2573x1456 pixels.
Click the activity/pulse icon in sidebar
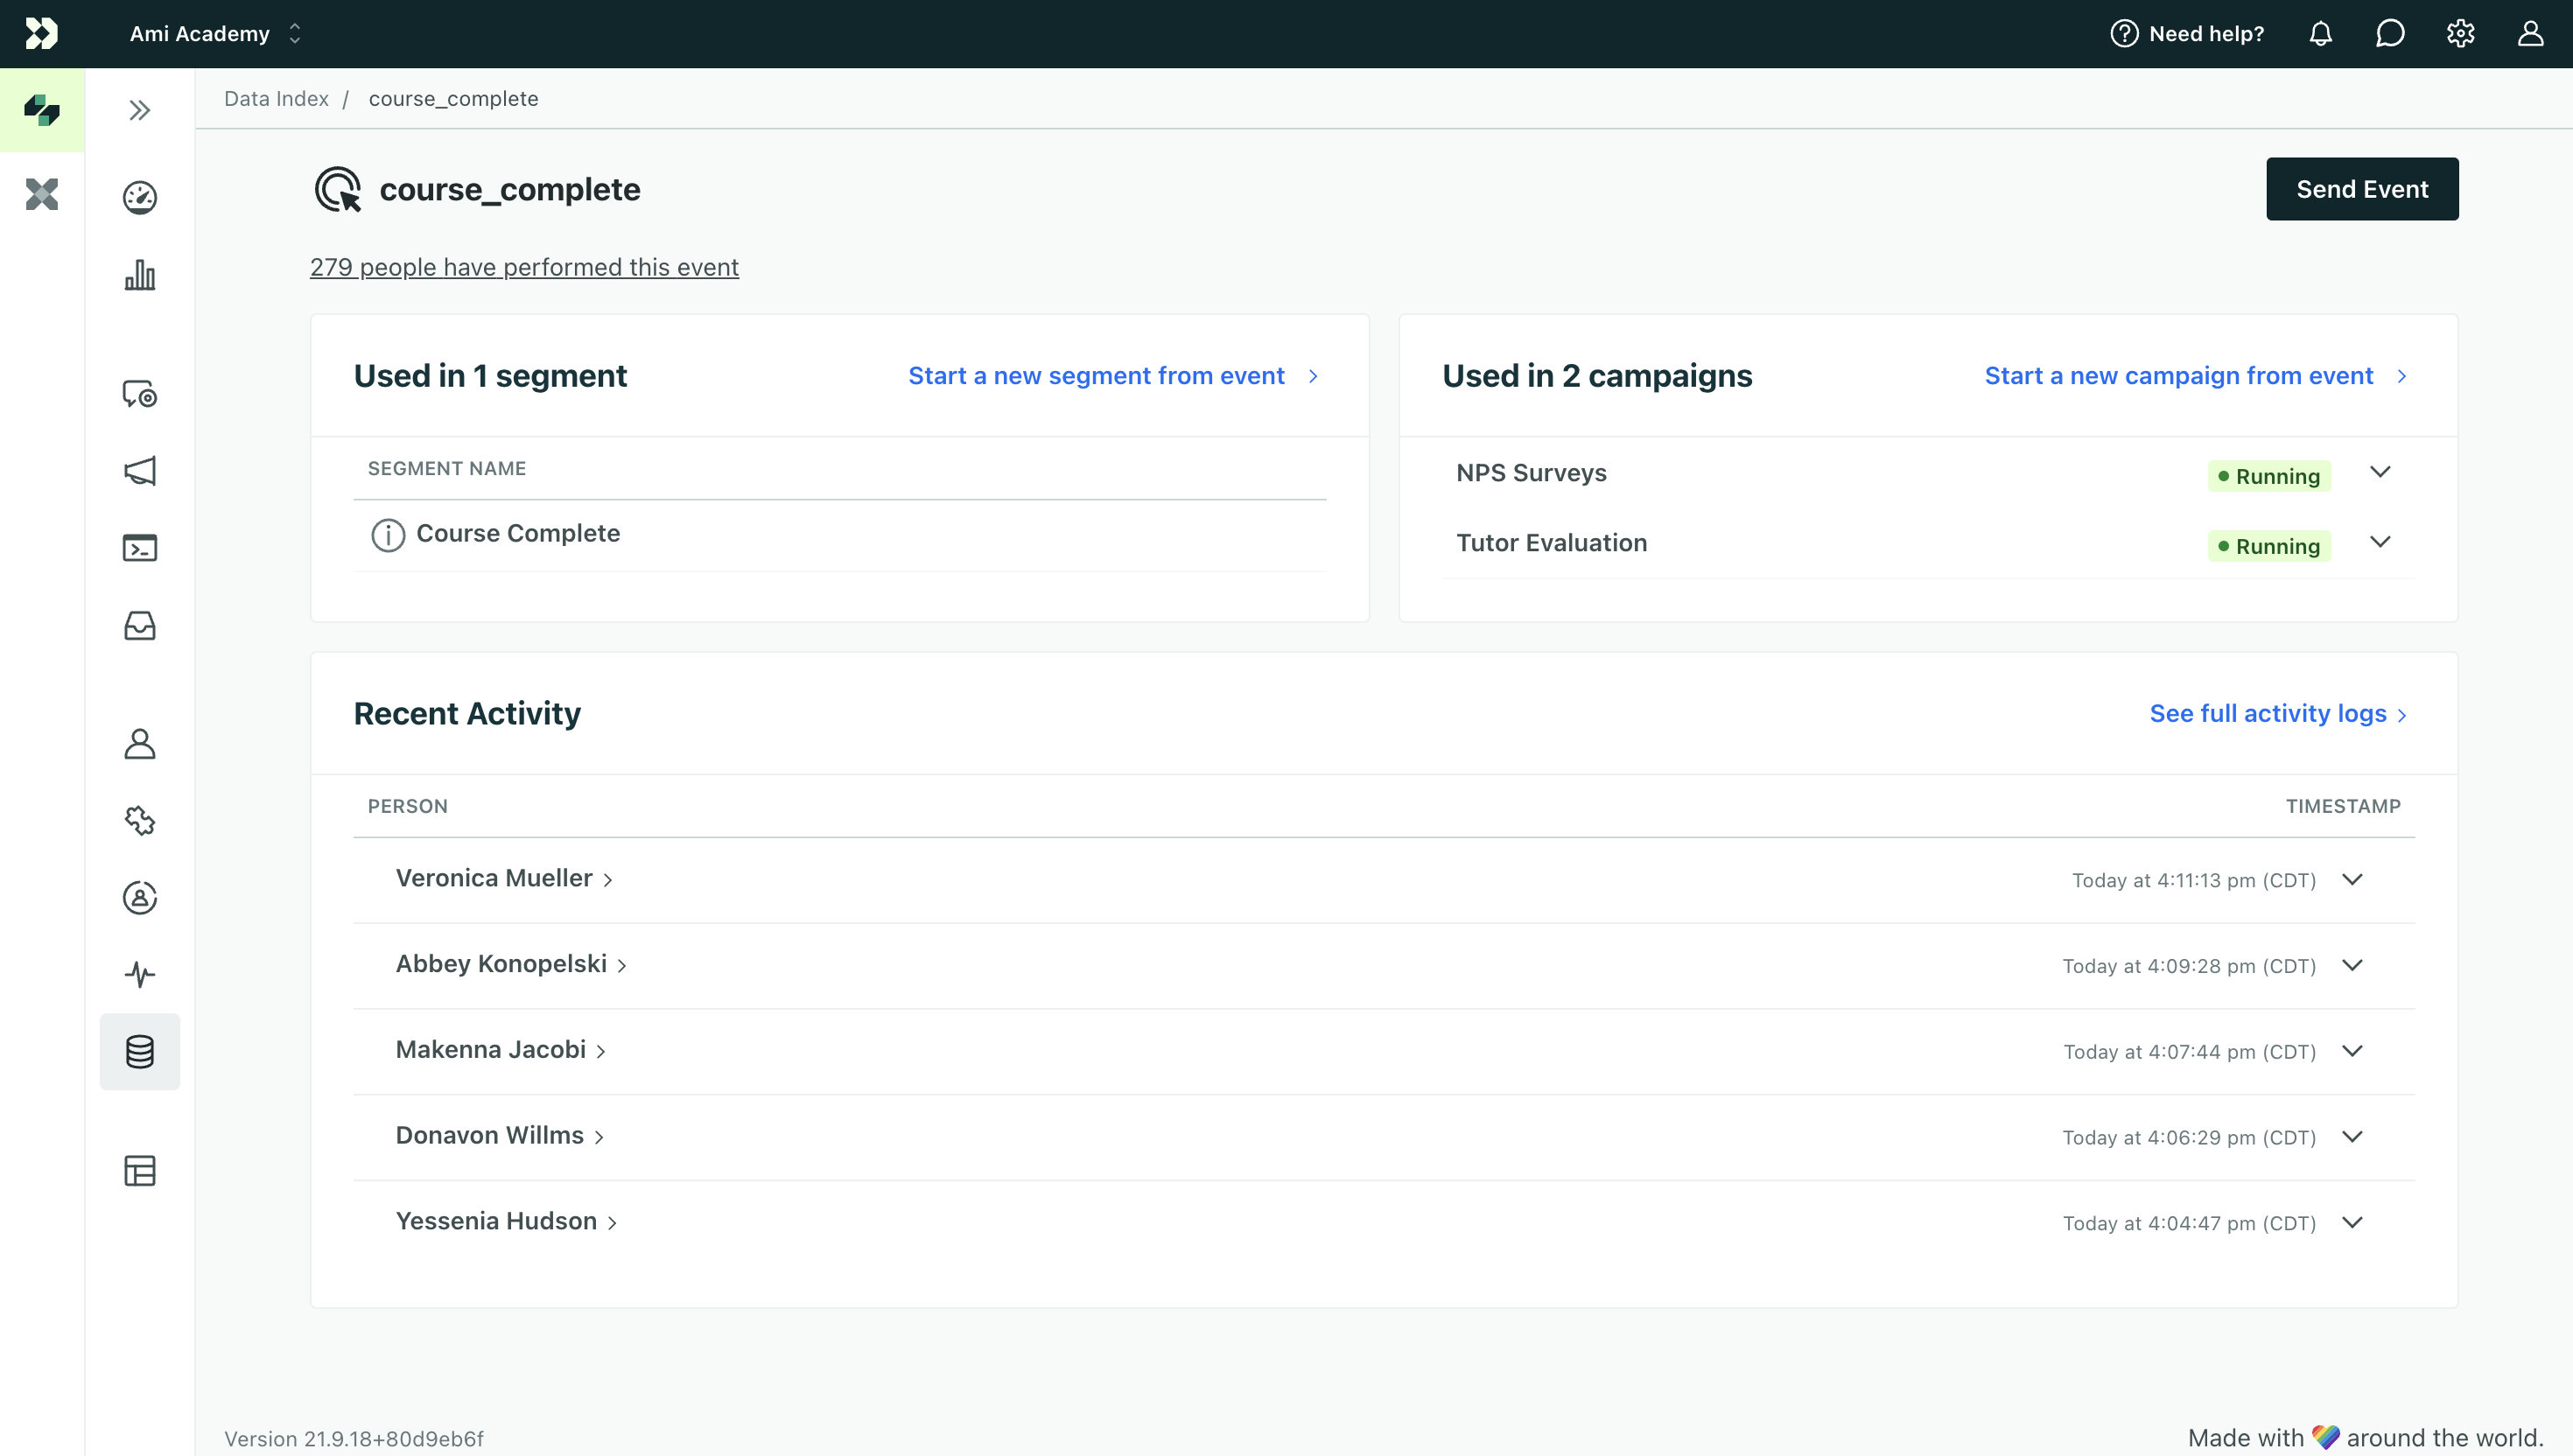[140, 974]
